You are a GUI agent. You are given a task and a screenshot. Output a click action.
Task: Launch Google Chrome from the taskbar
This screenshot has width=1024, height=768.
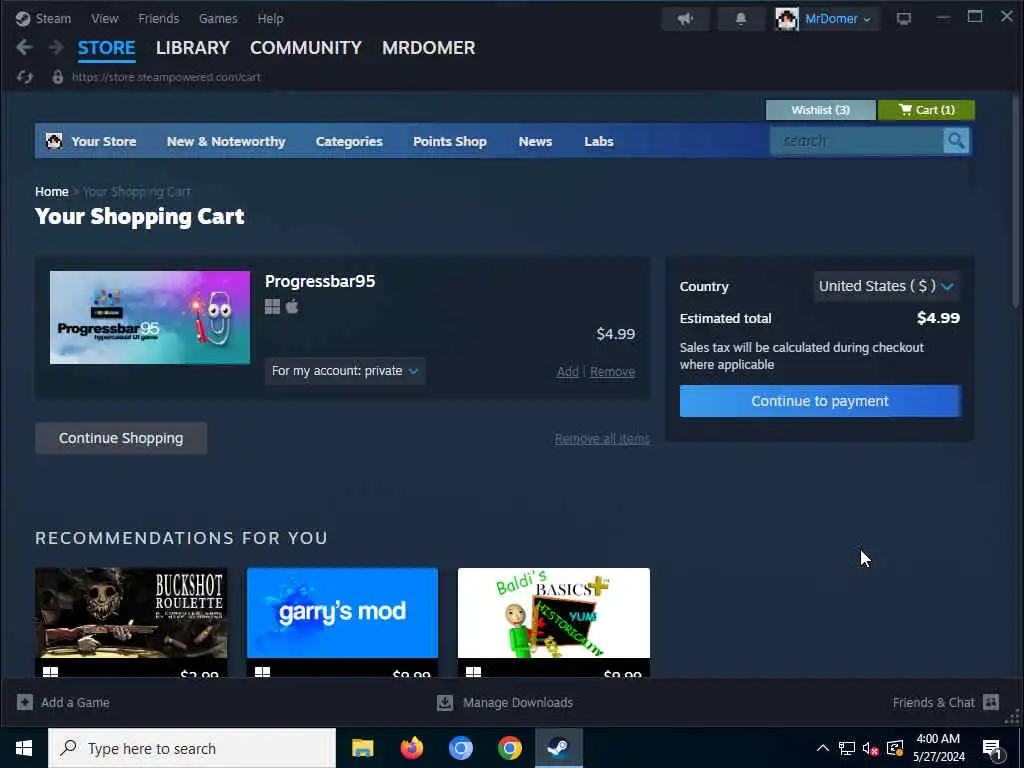[x=509, y=748]
